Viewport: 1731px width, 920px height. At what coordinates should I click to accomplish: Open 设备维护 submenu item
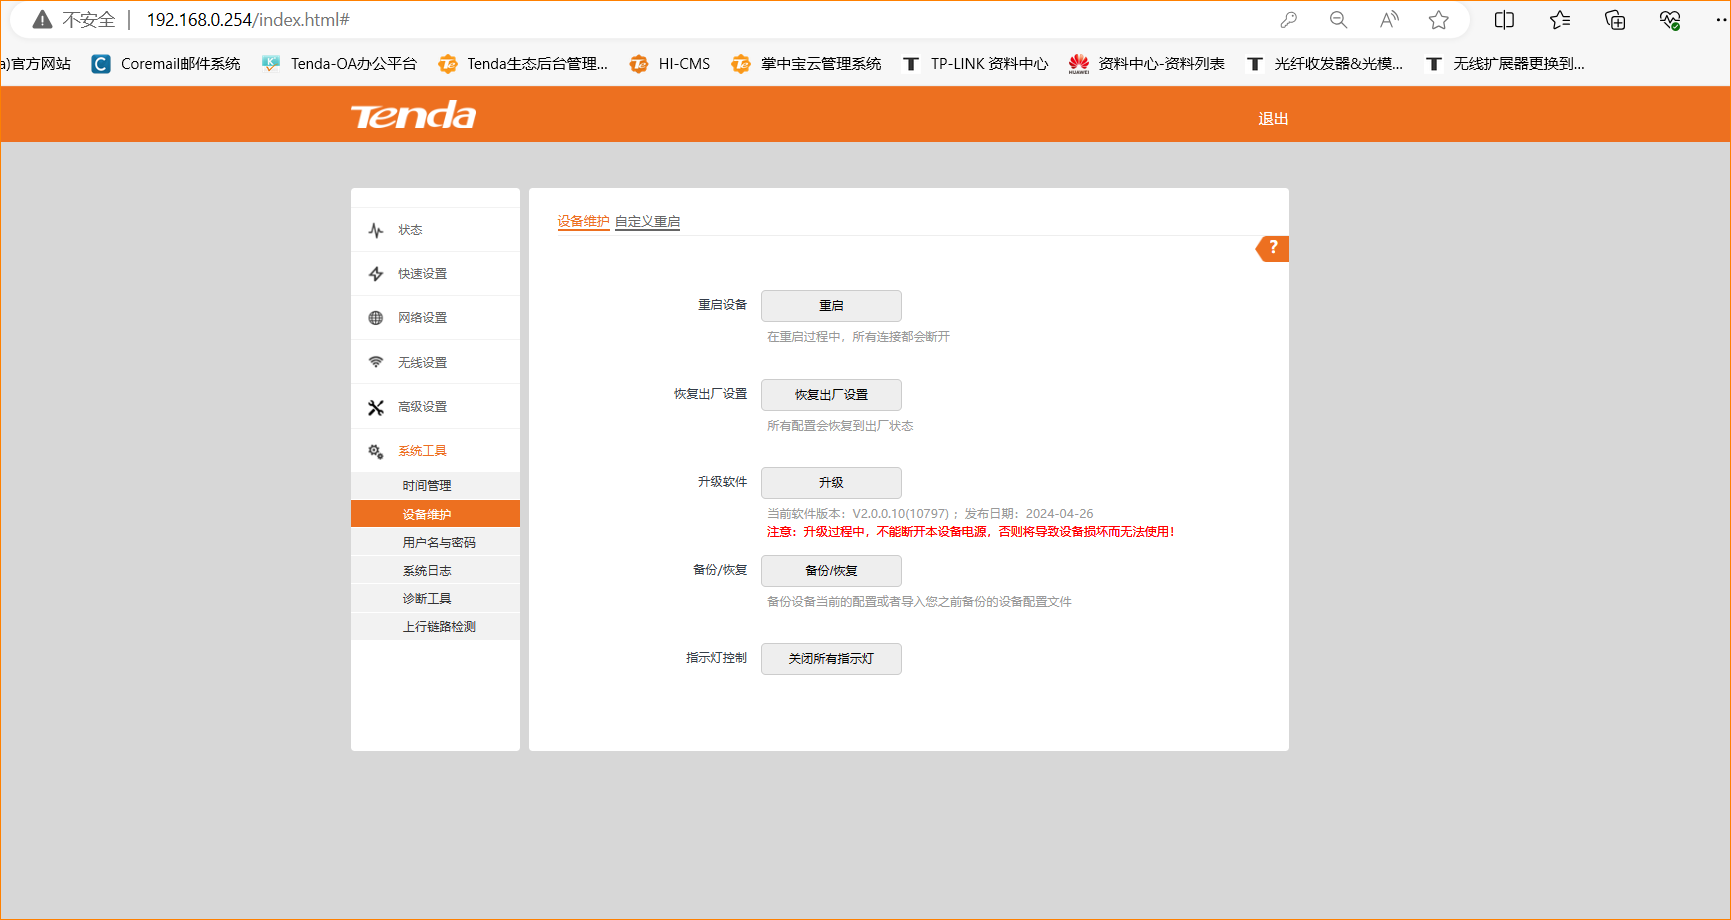tap(435, 514)
